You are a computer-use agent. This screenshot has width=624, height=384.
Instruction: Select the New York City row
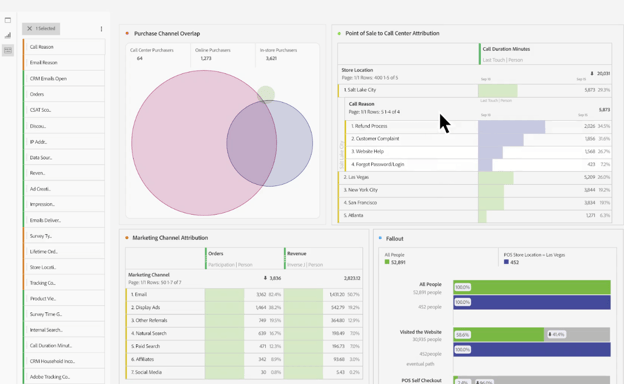pos(474,190)
